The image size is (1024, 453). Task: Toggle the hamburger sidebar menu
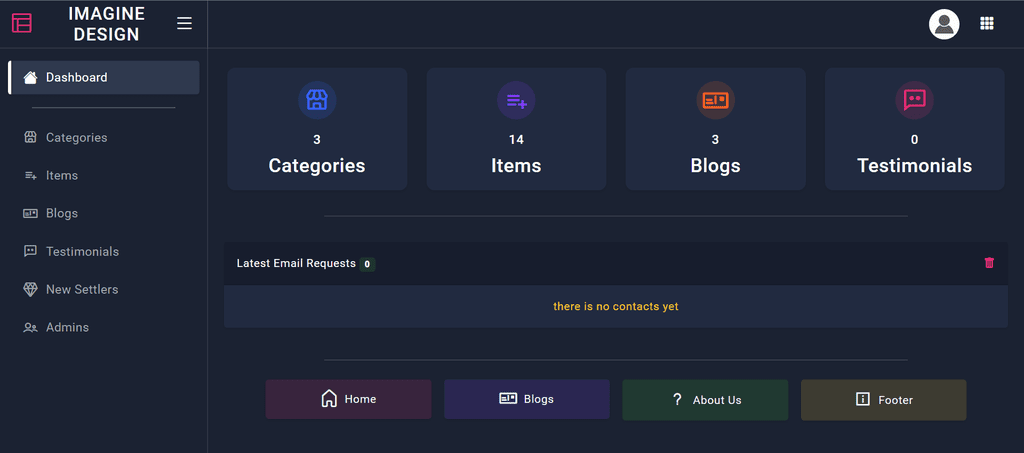(x=185, y=23)
